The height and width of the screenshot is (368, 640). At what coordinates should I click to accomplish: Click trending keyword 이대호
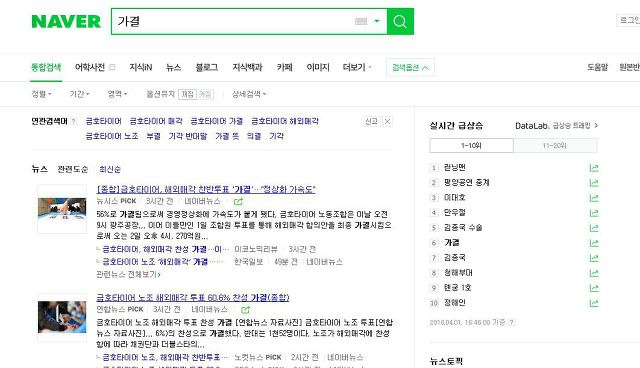455,197
